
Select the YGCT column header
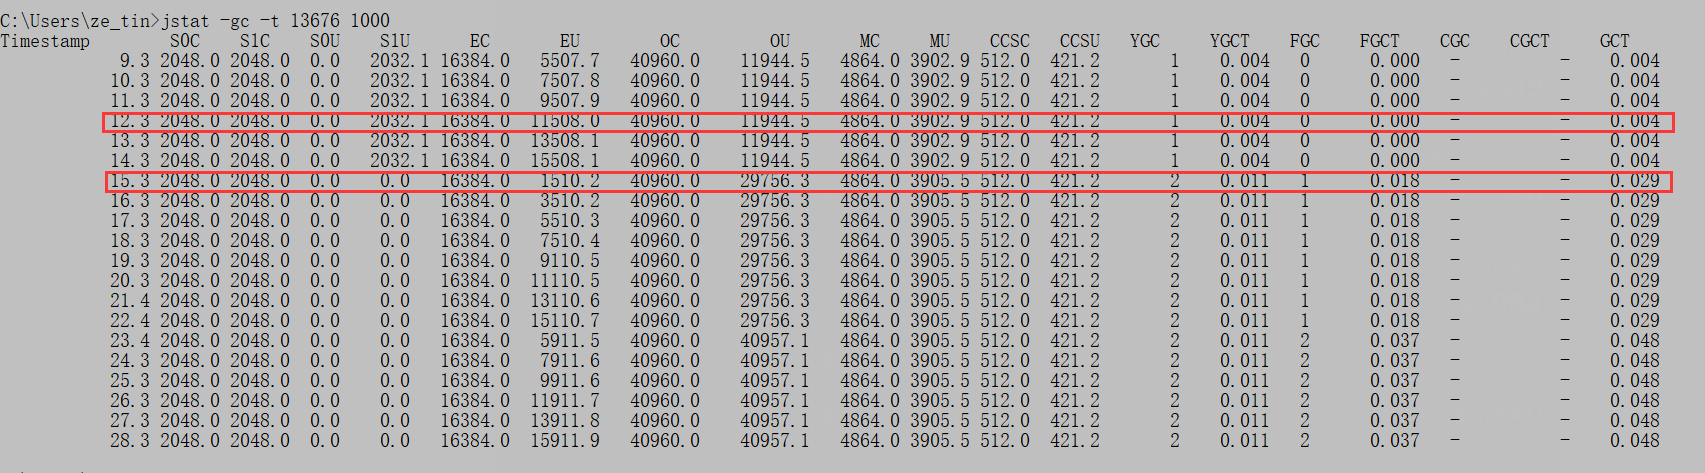pos(1230,41)
